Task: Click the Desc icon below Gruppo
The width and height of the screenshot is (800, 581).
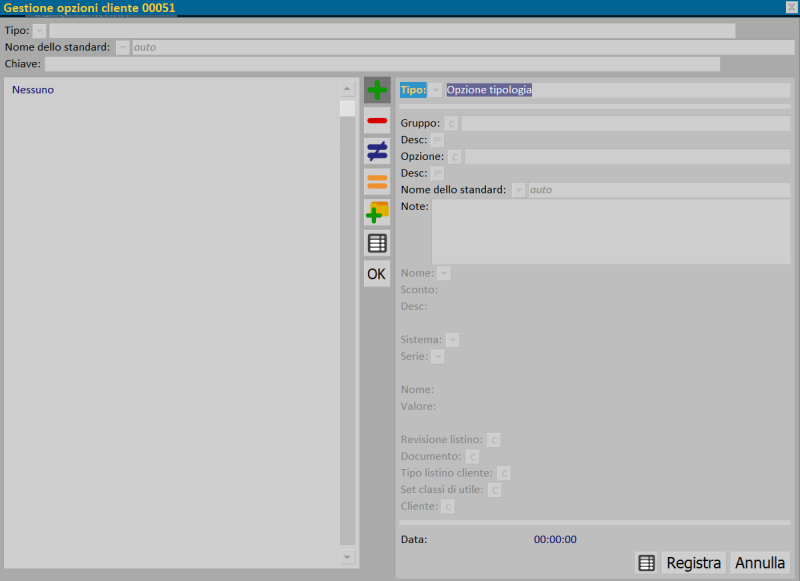Action: pyautogui.click(x=437, y=140)
